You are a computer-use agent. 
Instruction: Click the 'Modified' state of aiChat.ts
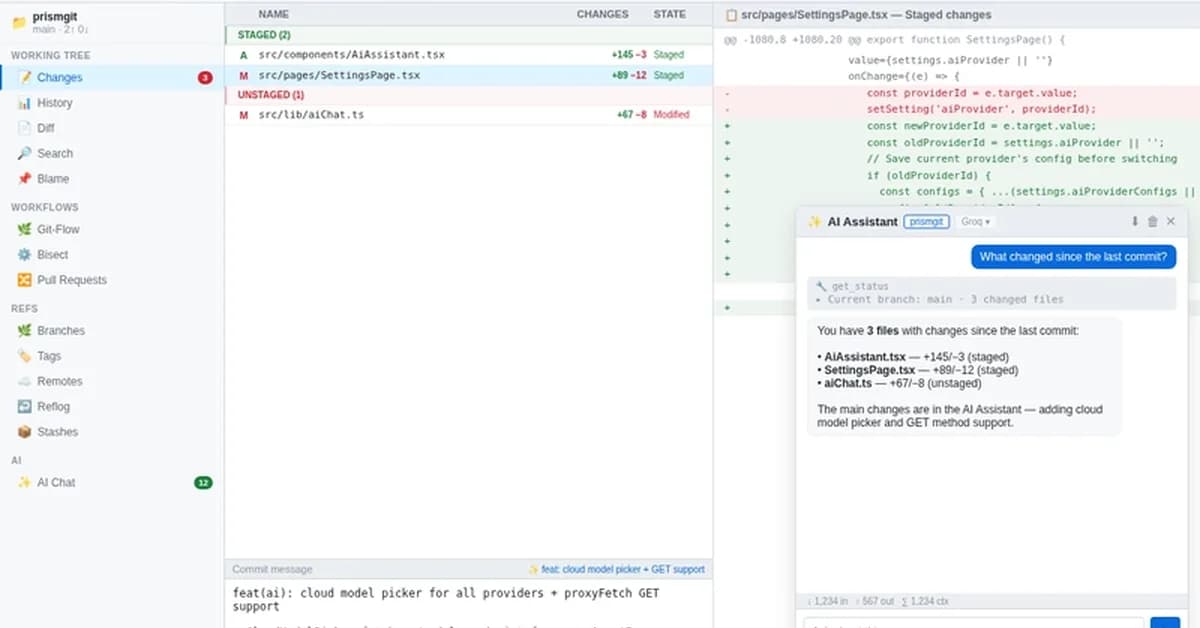click(x=672, y=115)
